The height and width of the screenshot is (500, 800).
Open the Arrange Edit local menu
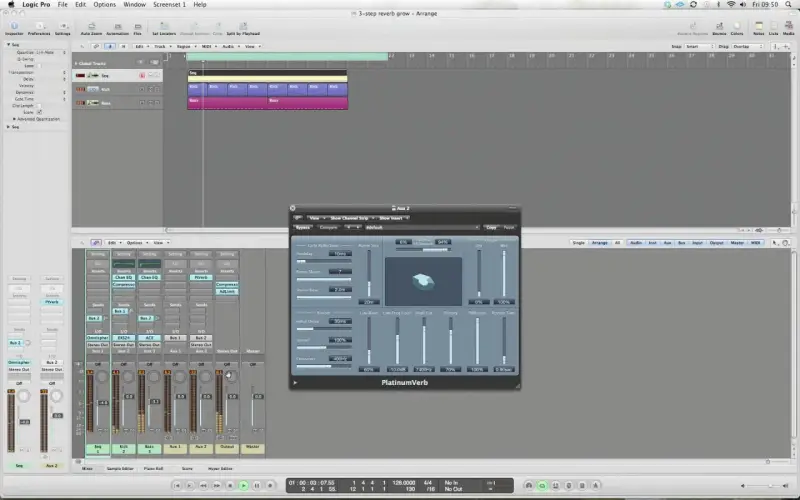[141, 46]
